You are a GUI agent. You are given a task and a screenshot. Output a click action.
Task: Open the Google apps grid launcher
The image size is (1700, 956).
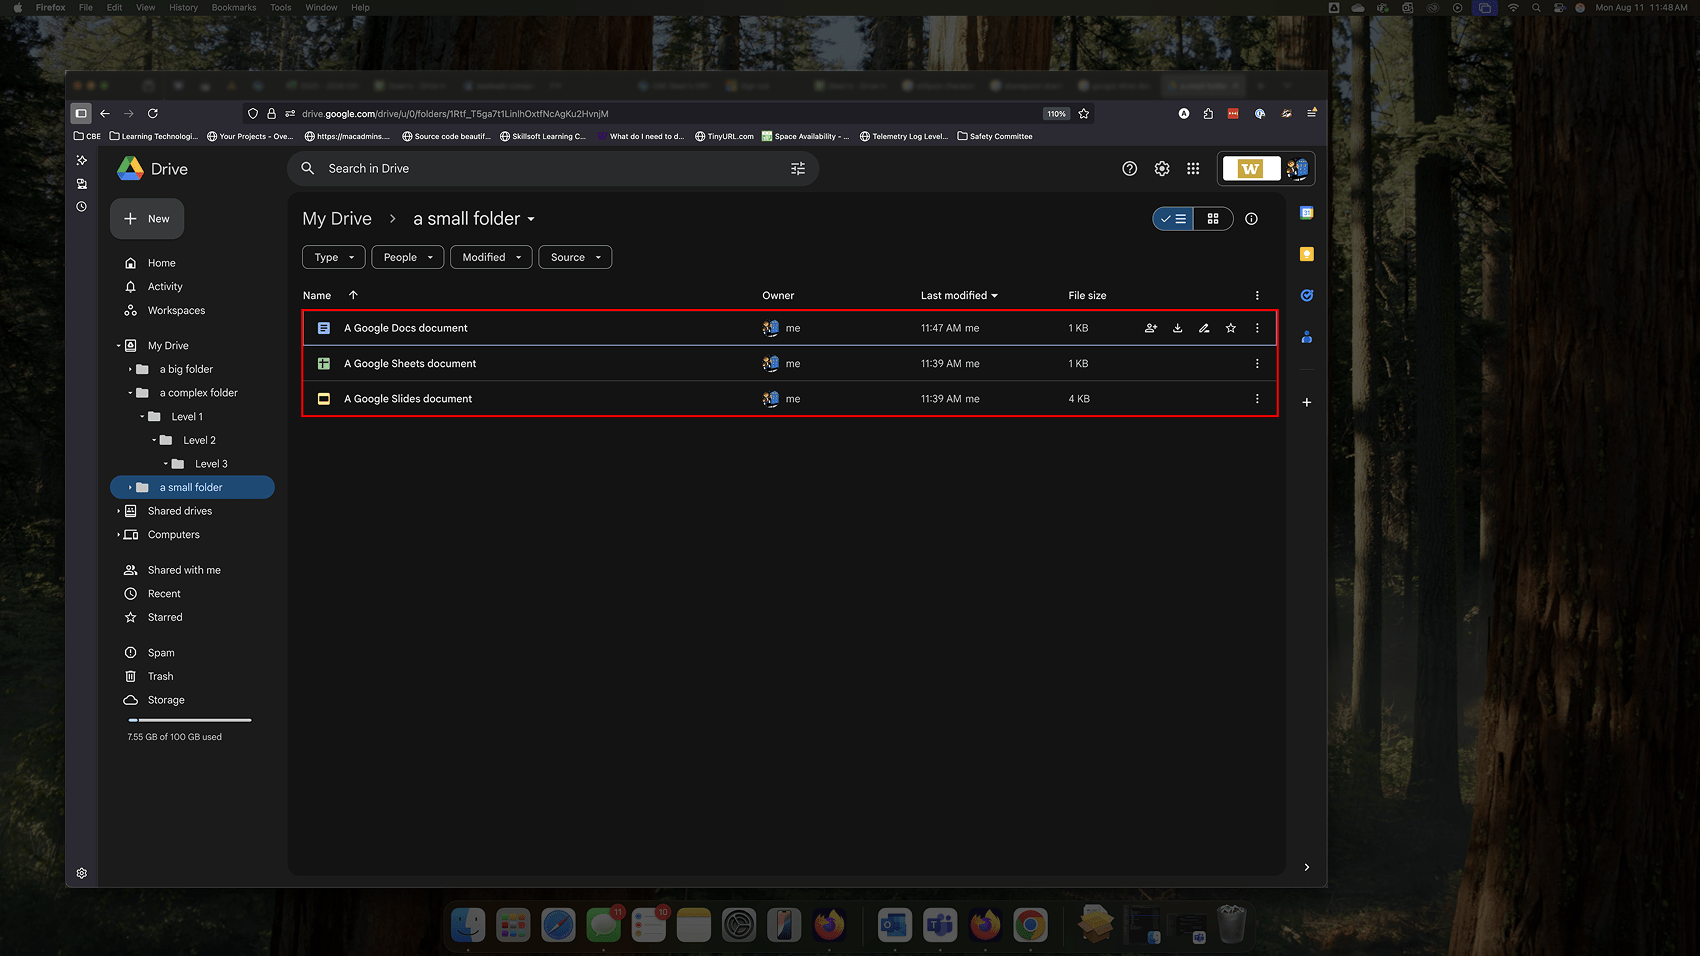pos(1193,168)
